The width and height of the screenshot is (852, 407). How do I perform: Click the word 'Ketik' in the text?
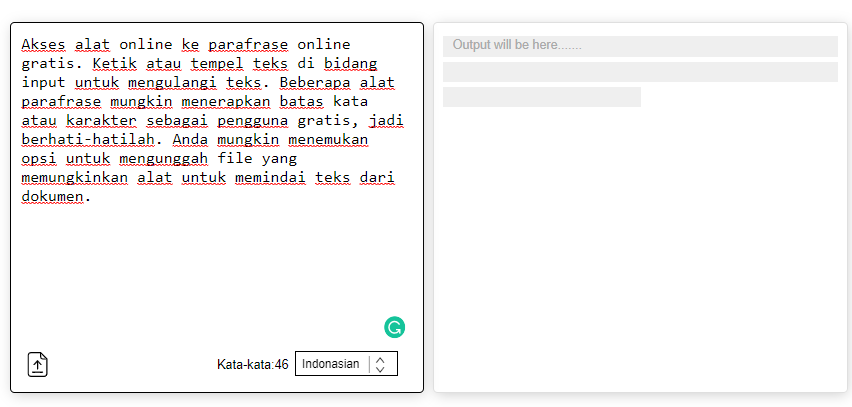click(x=115, y=63)
